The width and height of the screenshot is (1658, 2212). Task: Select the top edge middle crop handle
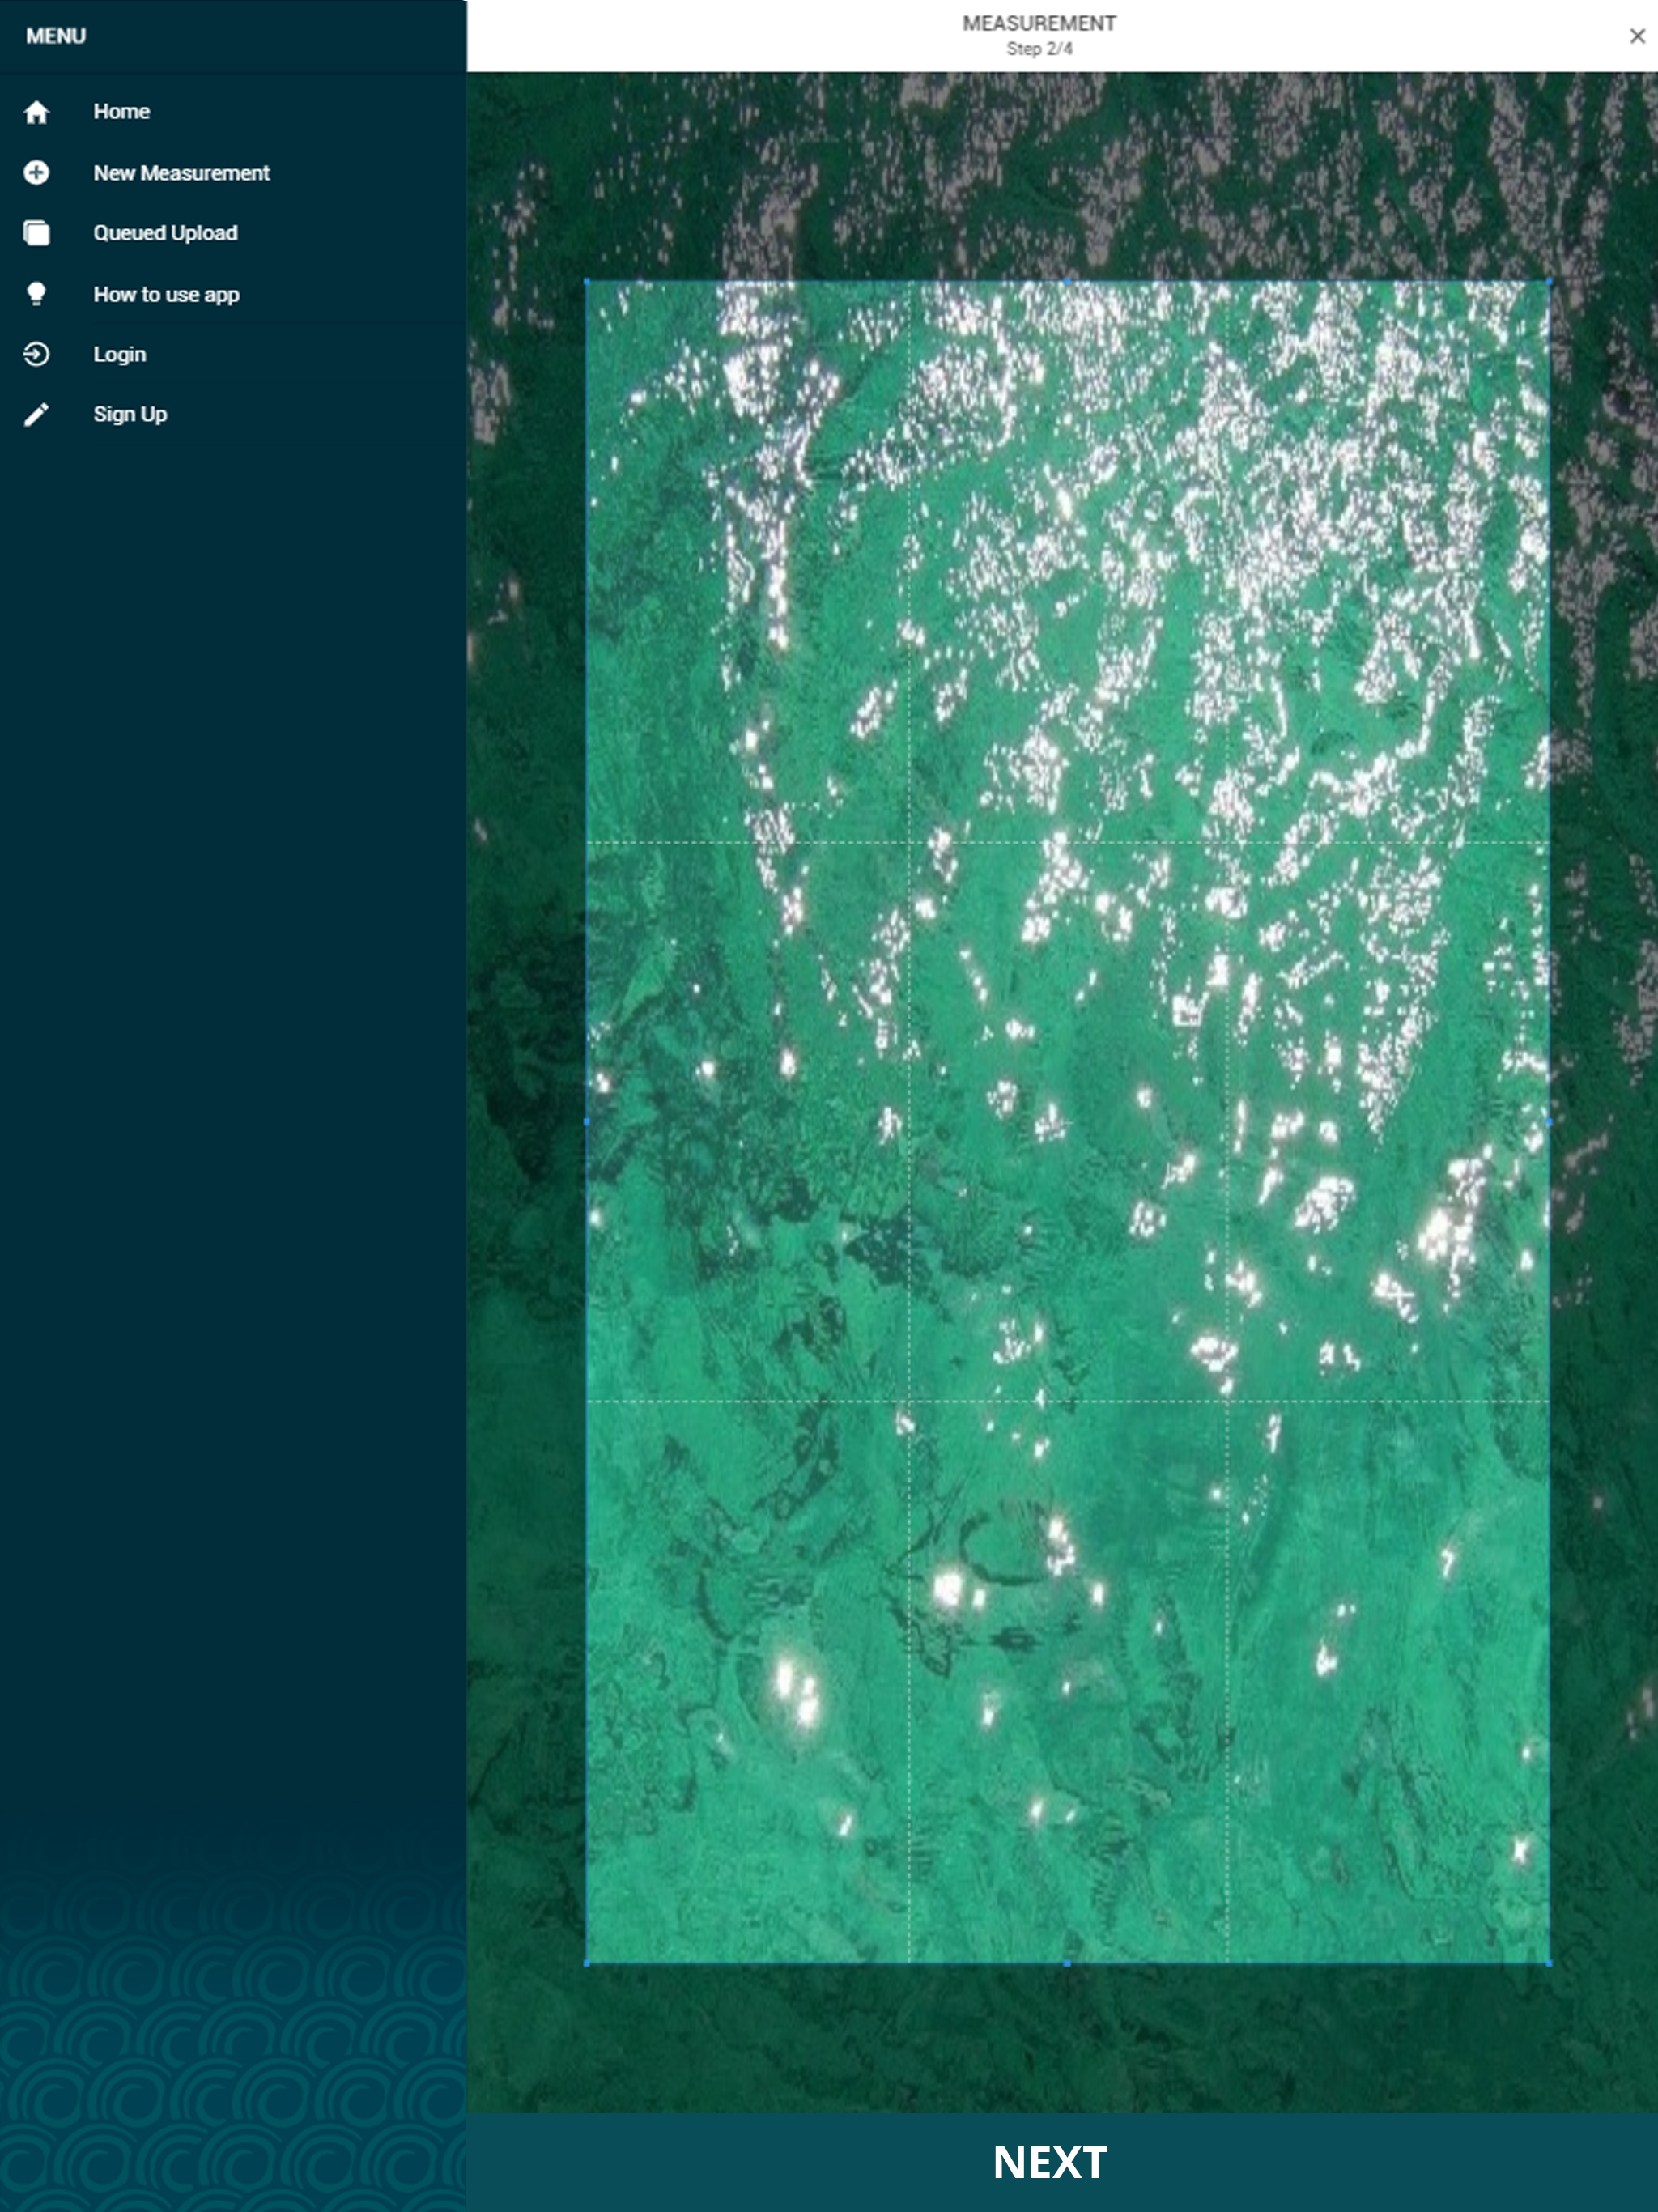coord(1068,282)
